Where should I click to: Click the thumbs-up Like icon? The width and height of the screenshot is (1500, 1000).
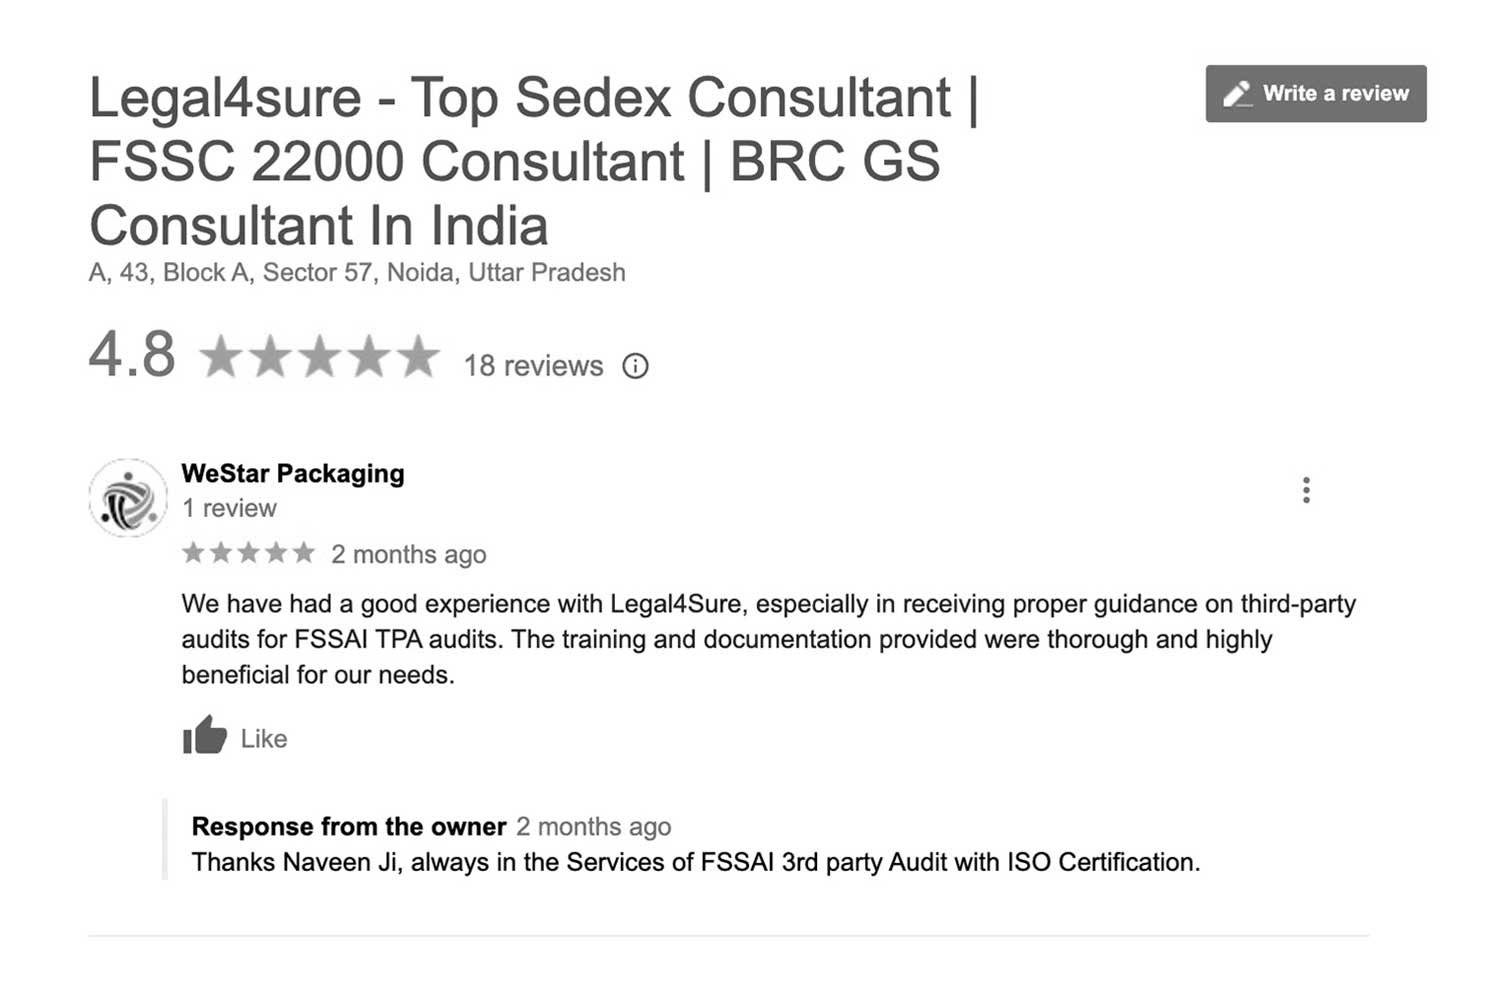click(x=205, y=736)
